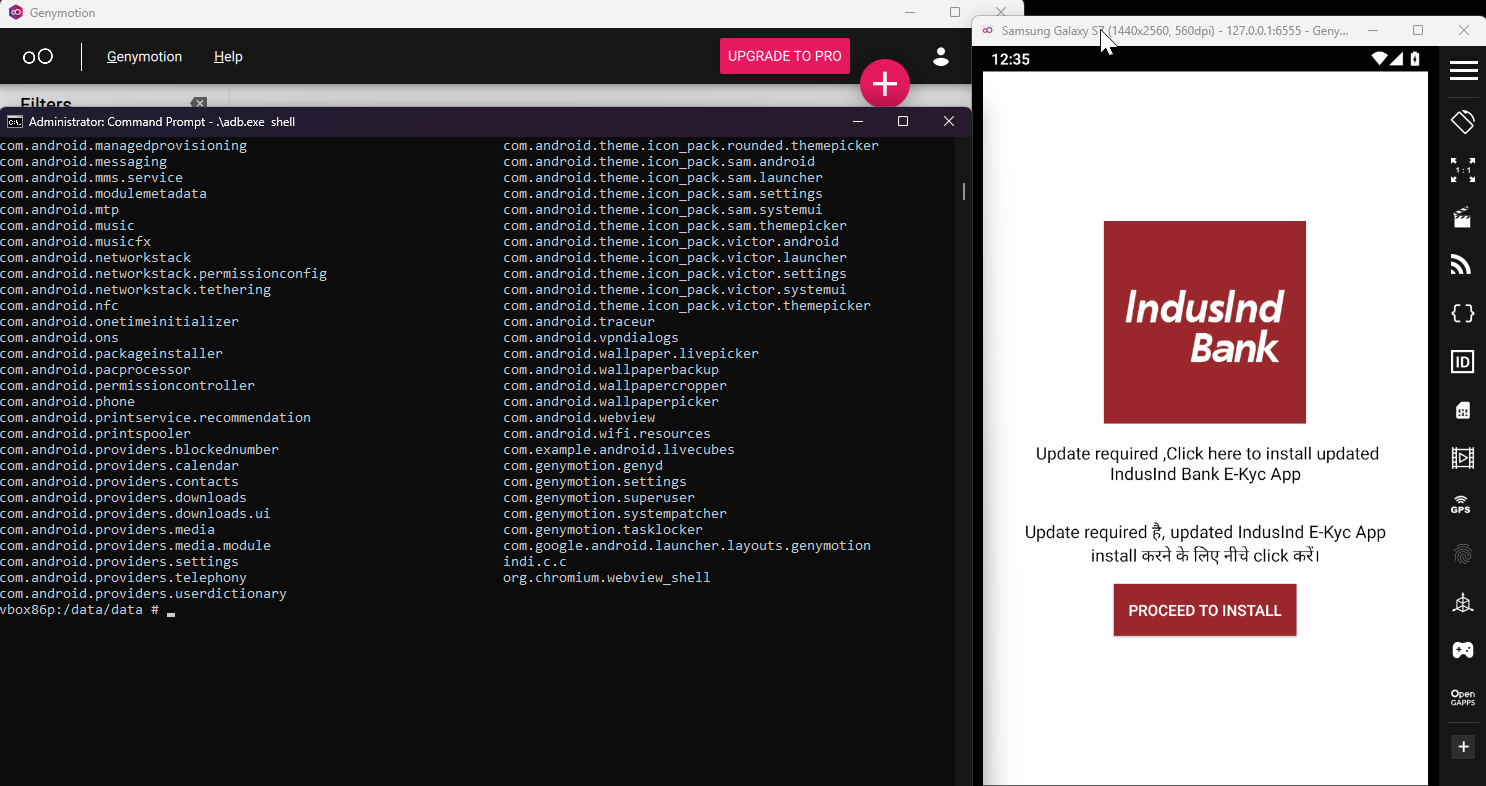Click the Command Prompt window icon
The image size is (1486, 786).
15,122
